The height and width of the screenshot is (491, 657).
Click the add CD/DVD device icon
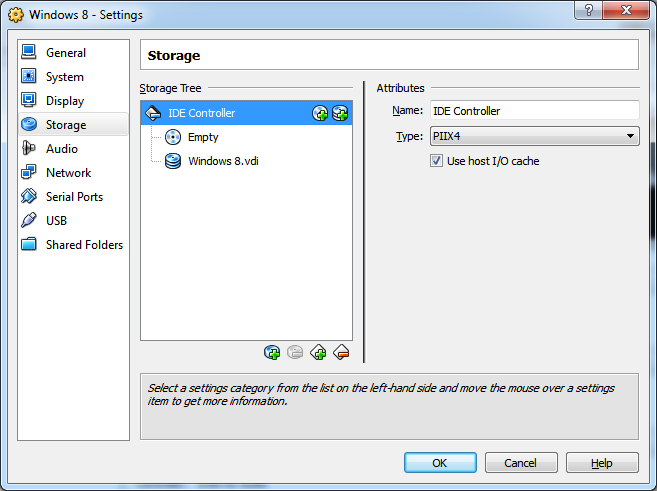pos(320,113)
